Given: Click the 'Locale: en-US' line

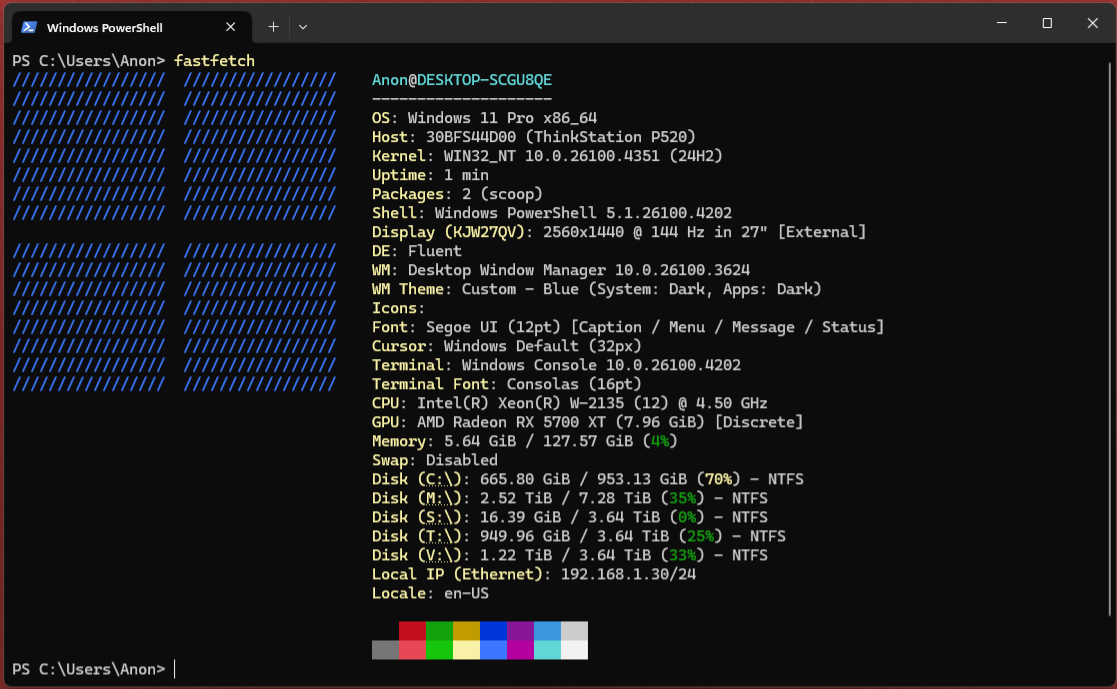Looking at the screenshot, I should click(x=430, y=593).
